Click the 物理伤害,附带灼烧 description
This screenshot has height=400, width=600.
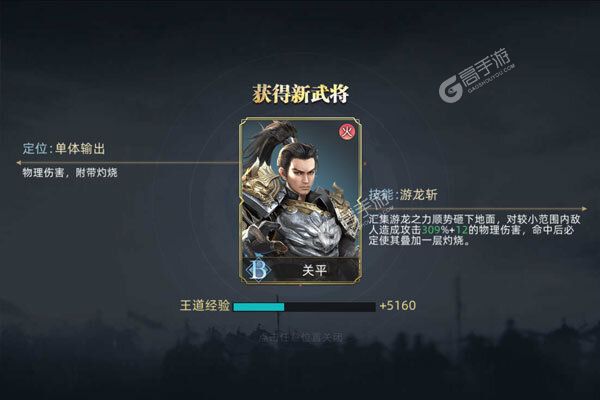point(70,173)
